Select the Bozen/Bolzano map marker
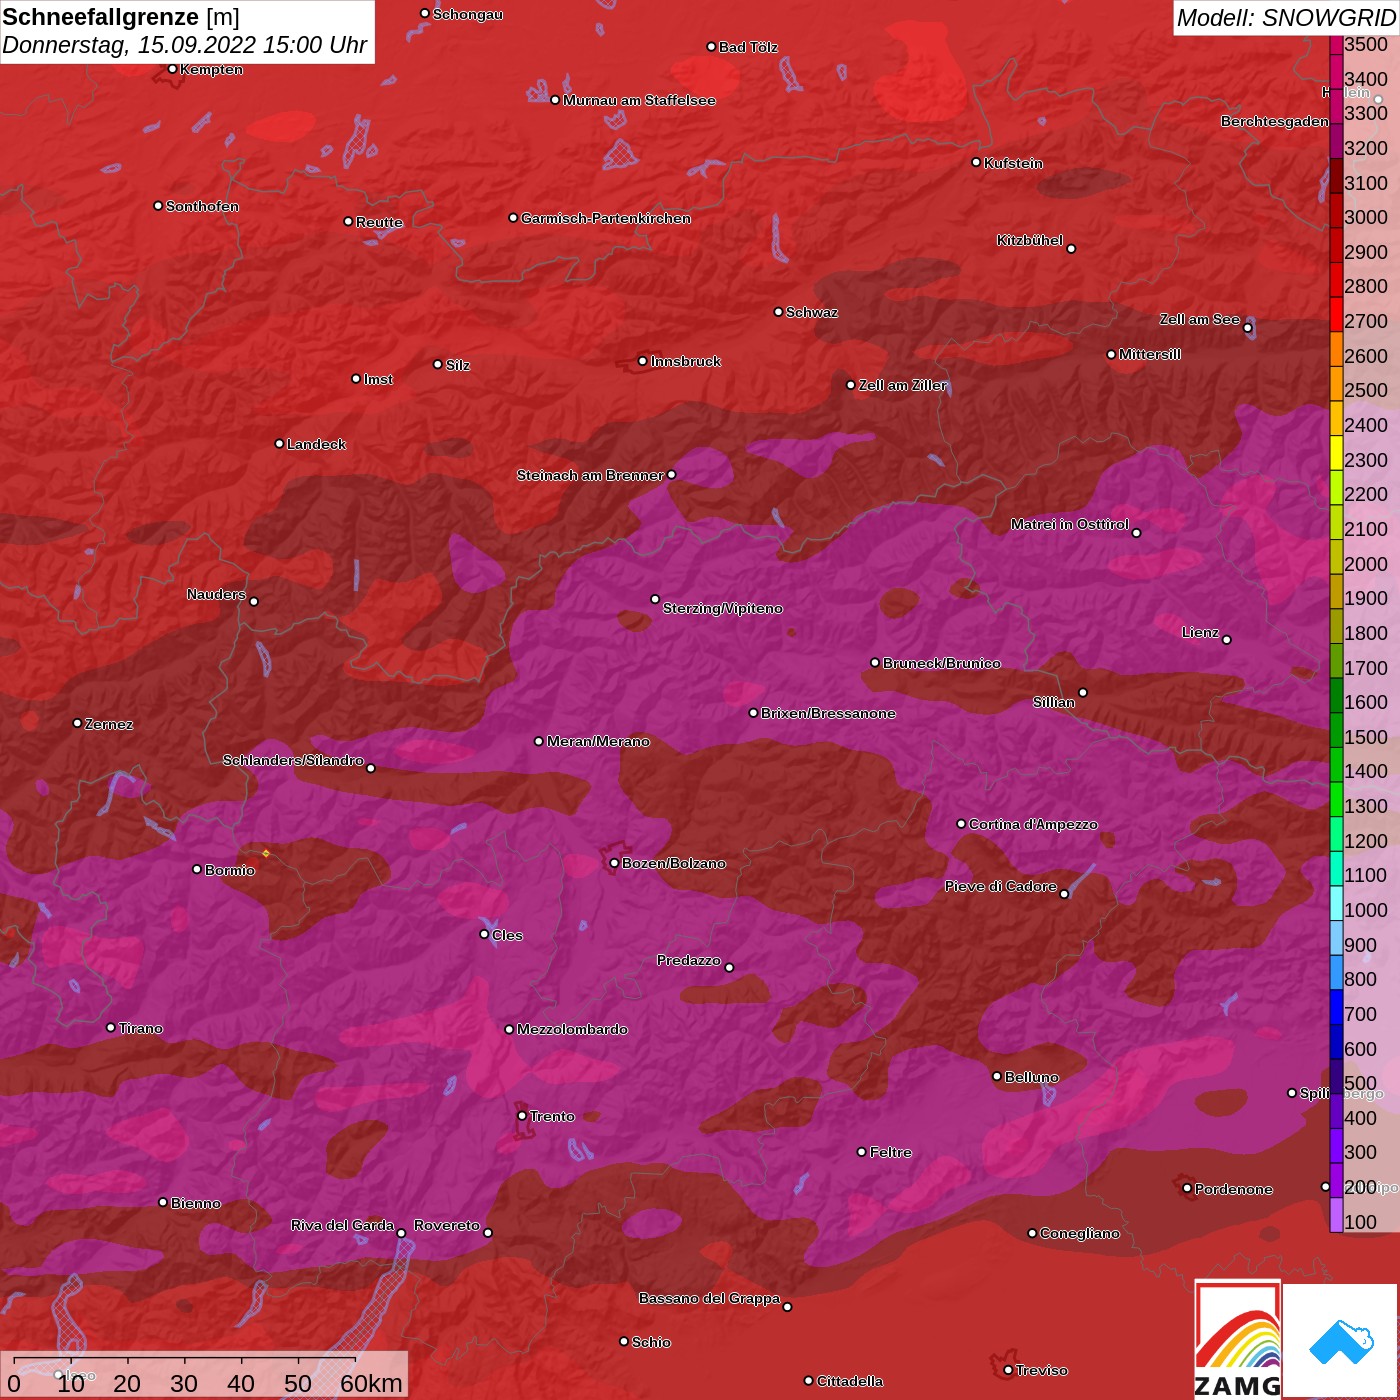1400x1400 pixels. [614, 863]
